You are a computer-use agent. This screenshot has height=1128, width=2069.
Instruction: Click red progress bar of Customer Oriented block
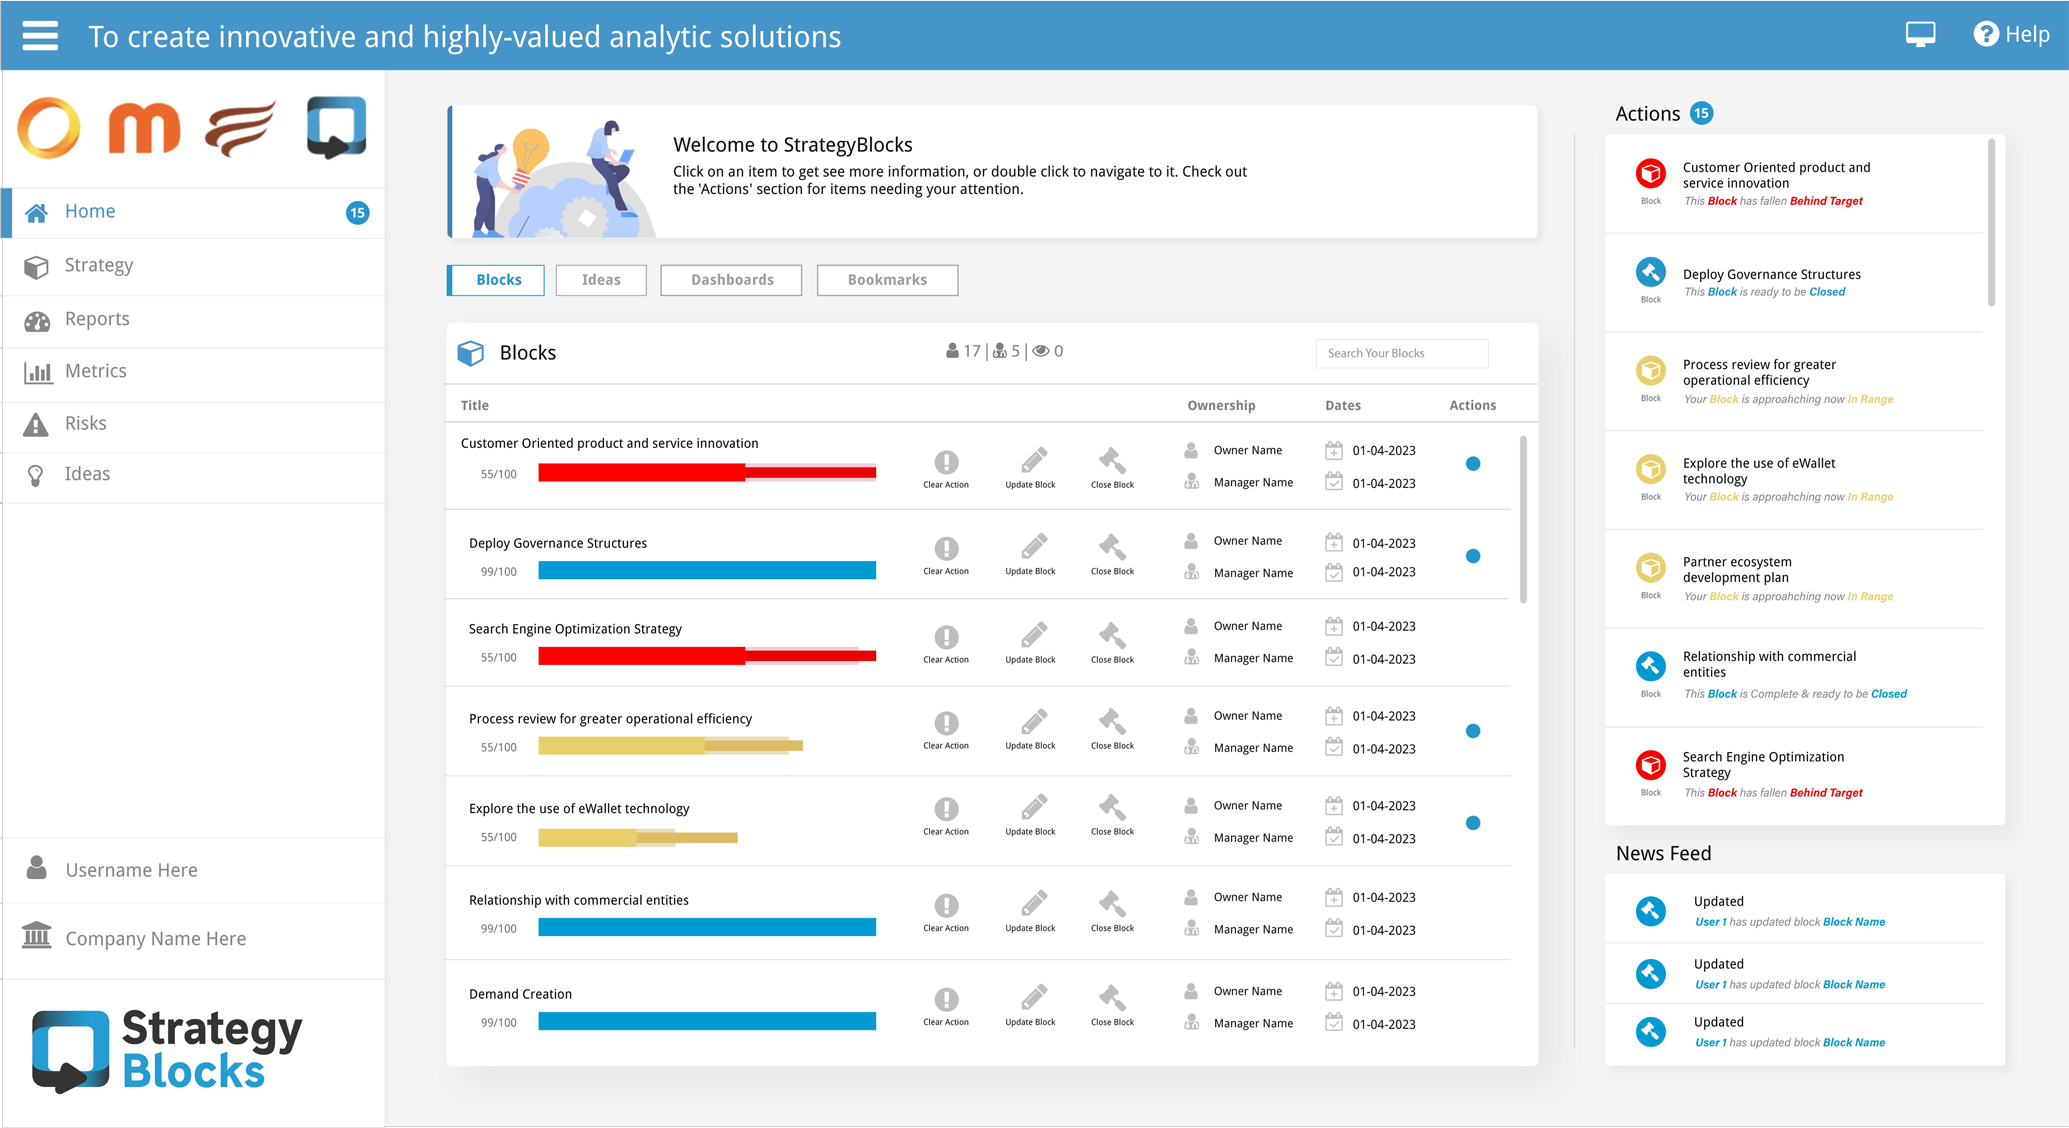707,473
